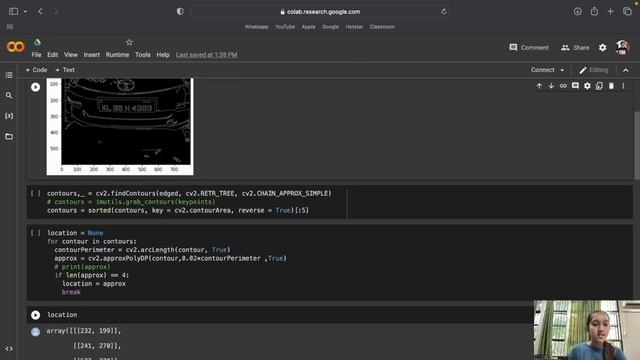This screenshot has height=360, width=640.
Task: Open the Classroom favorite link
Action: point(382,27)
